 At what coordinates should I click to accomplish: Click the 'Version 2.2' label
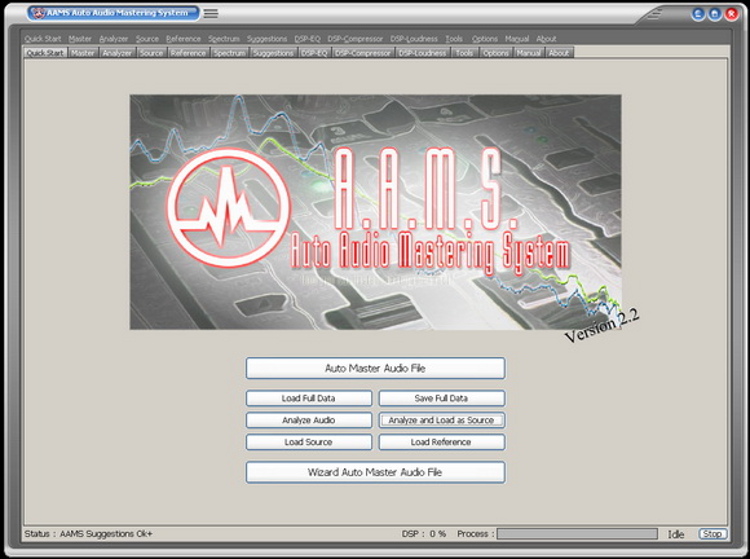pyautogui.click(x=602, y=325)
